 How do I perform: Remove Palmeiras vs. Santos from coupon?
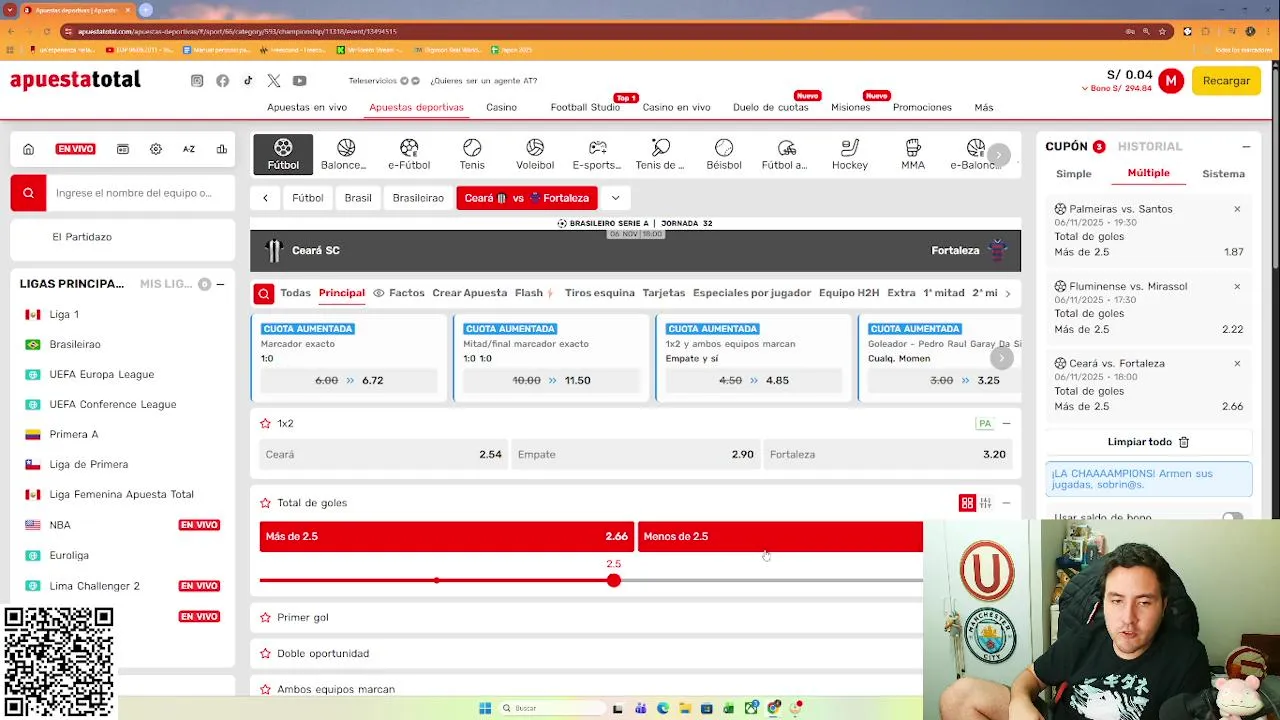(x=1237, y=209)
